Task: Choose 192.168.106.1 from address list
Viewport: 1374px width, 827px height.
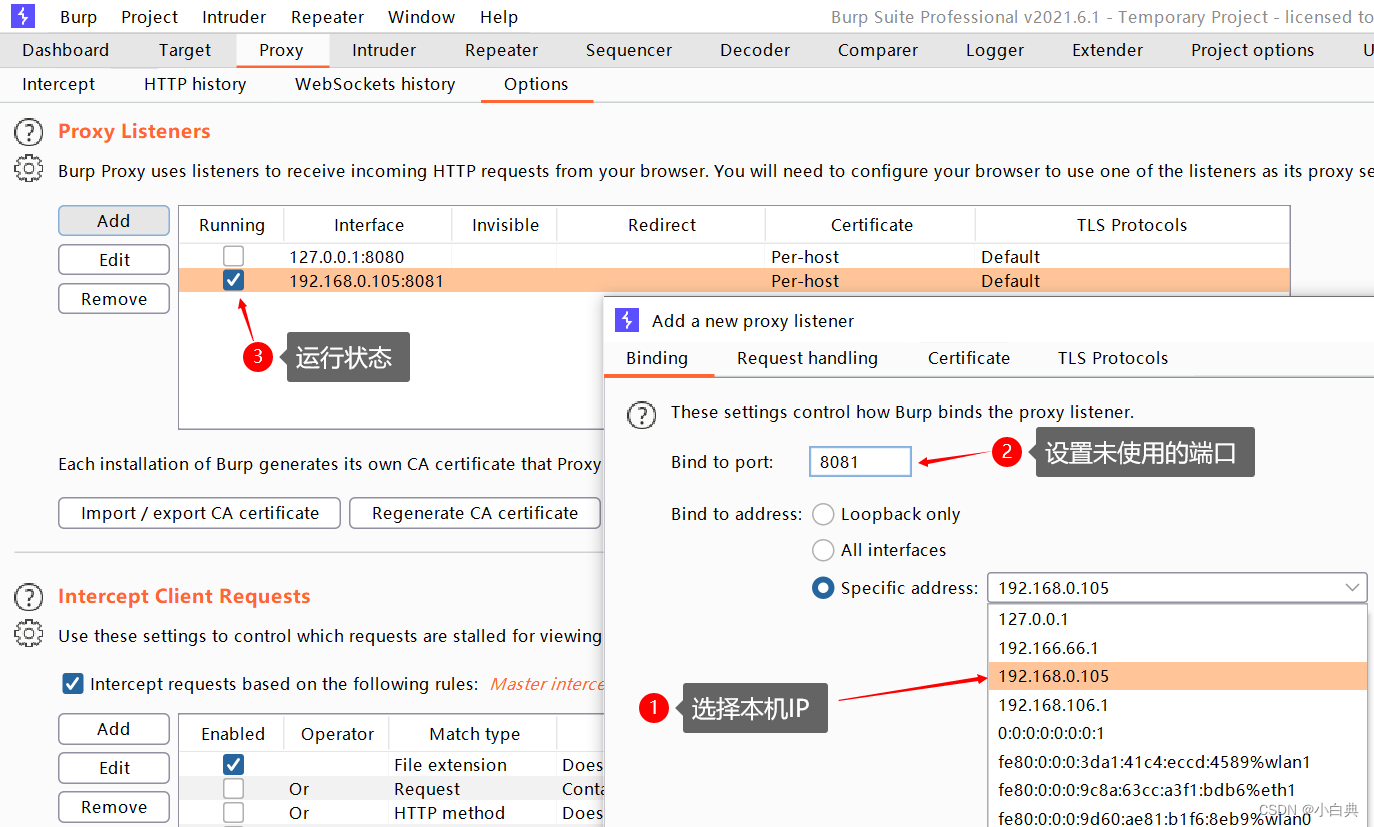Action: click(x=1177, y=705)
